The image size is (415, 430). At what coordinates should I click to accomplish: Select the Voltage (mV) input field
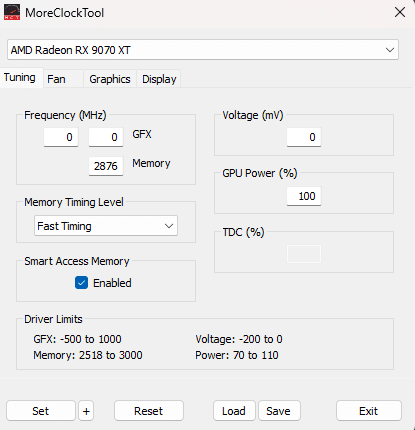coord(304,137)
